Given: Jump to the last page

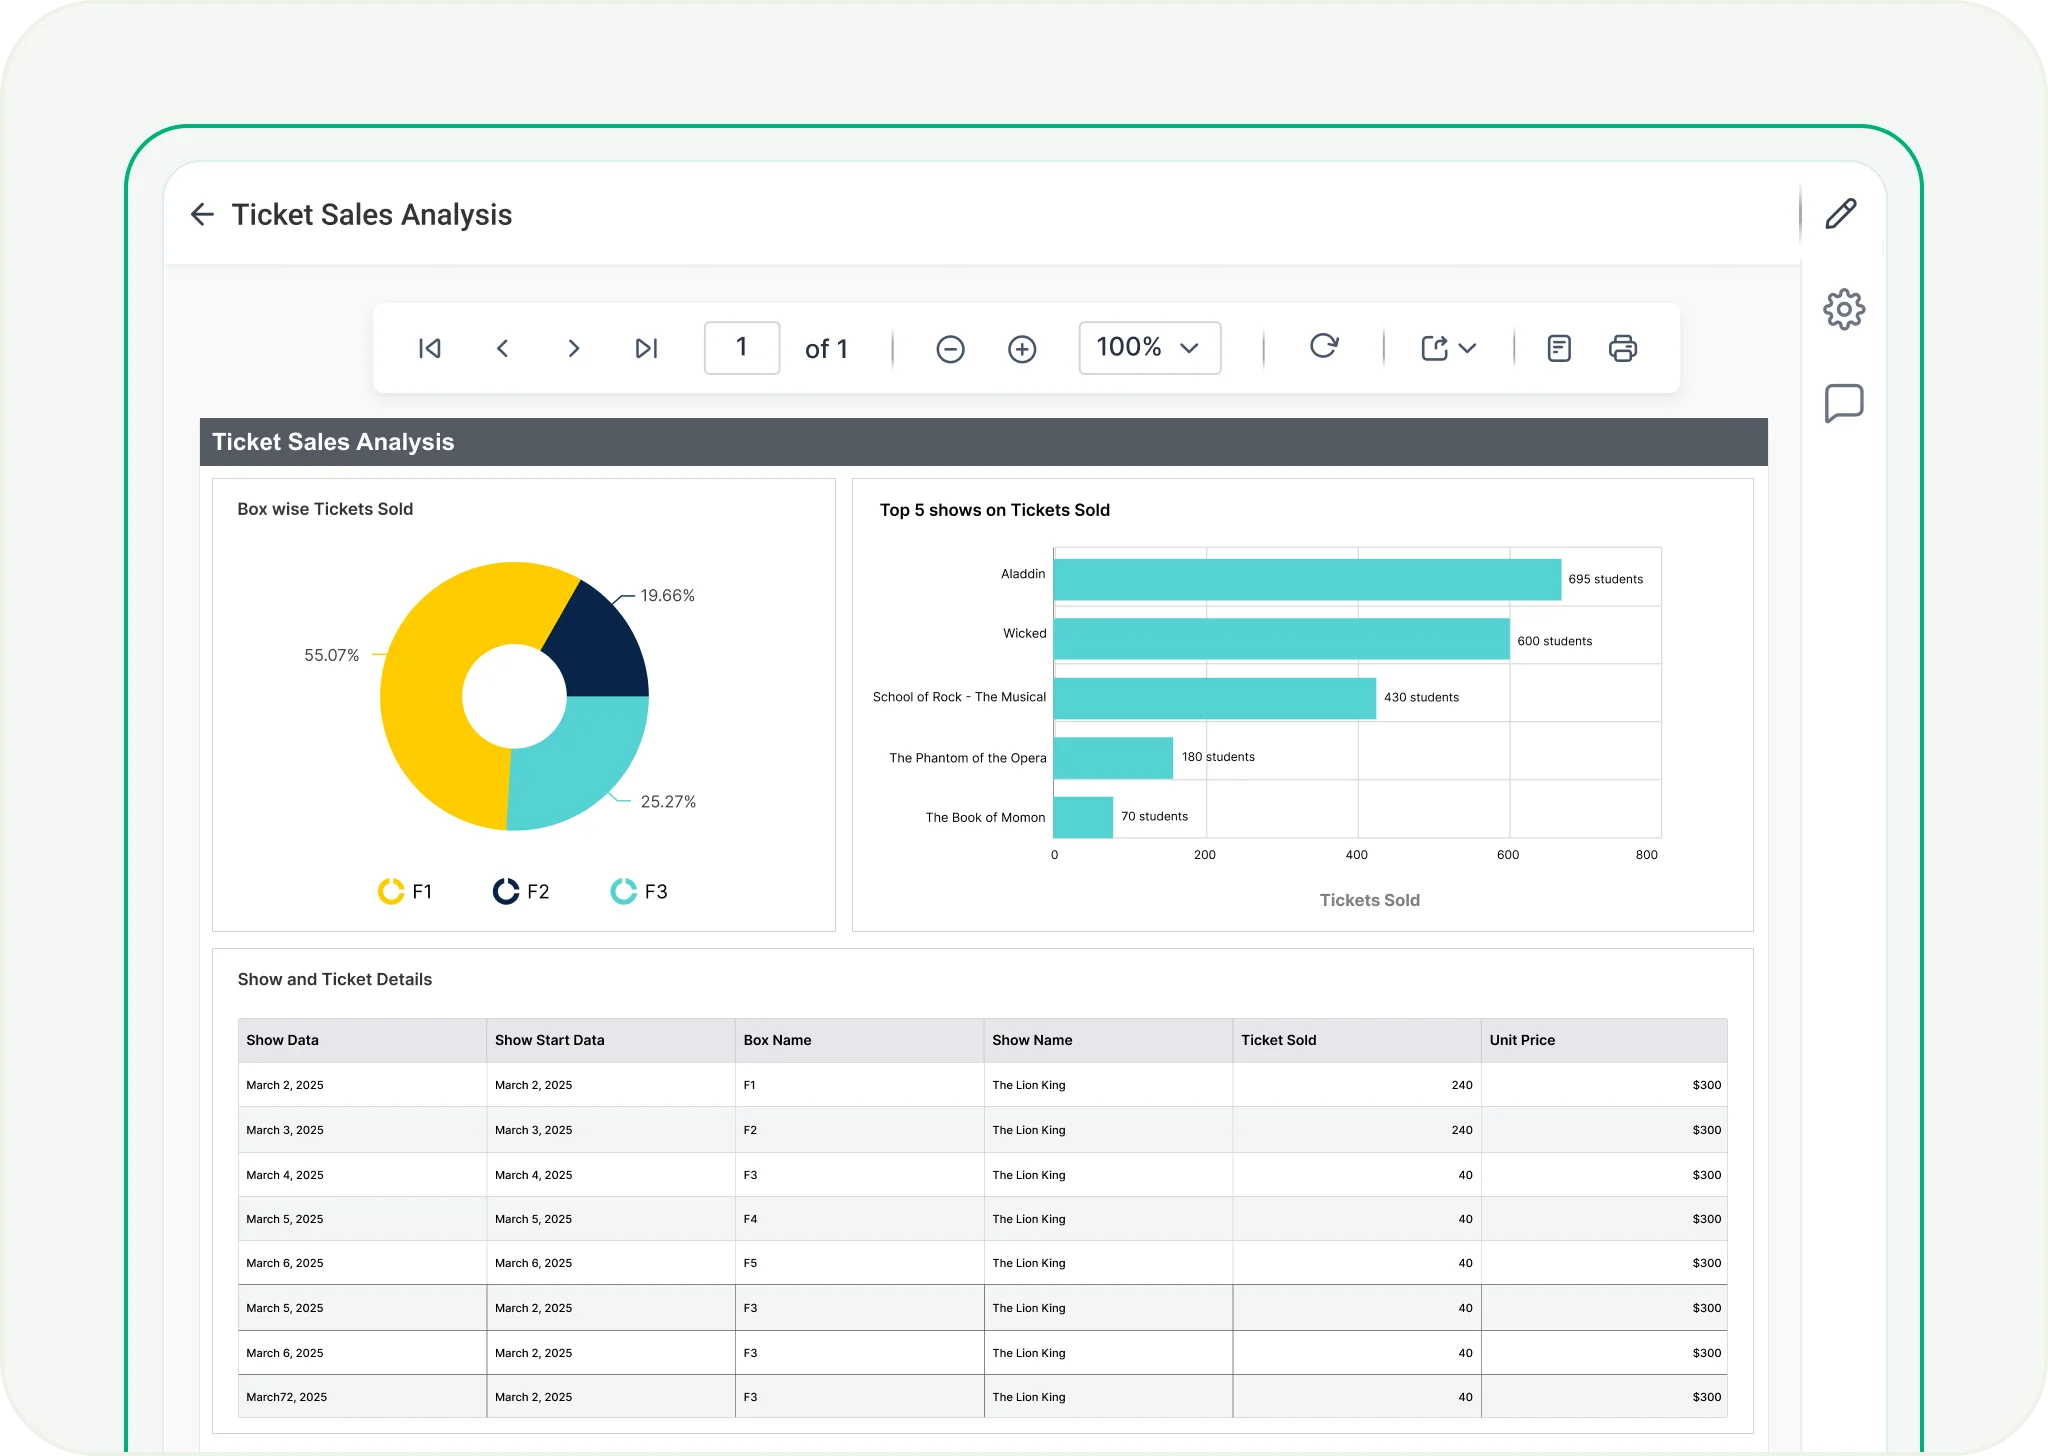Looking at the screenshot, I should tap(646, 348).
